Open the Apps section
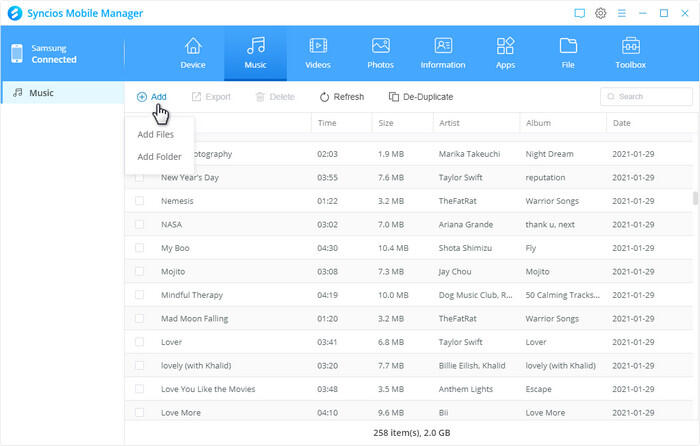 tap(505, 54)
